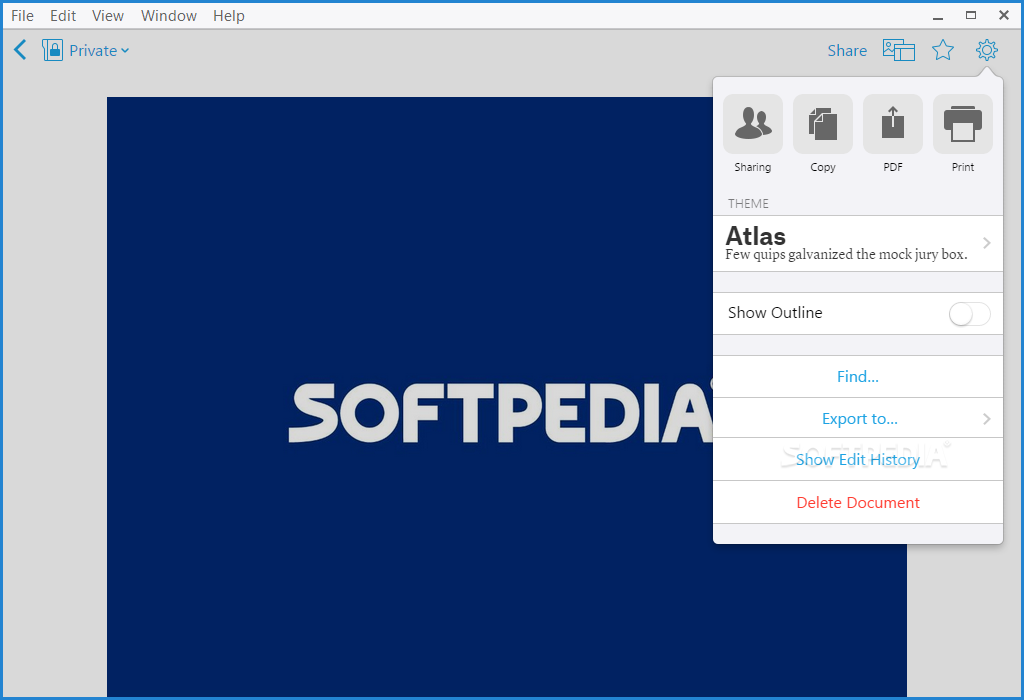Open Sharing options with people icon
Screen dimensions: 1024x700
click(x=752, y=124)
